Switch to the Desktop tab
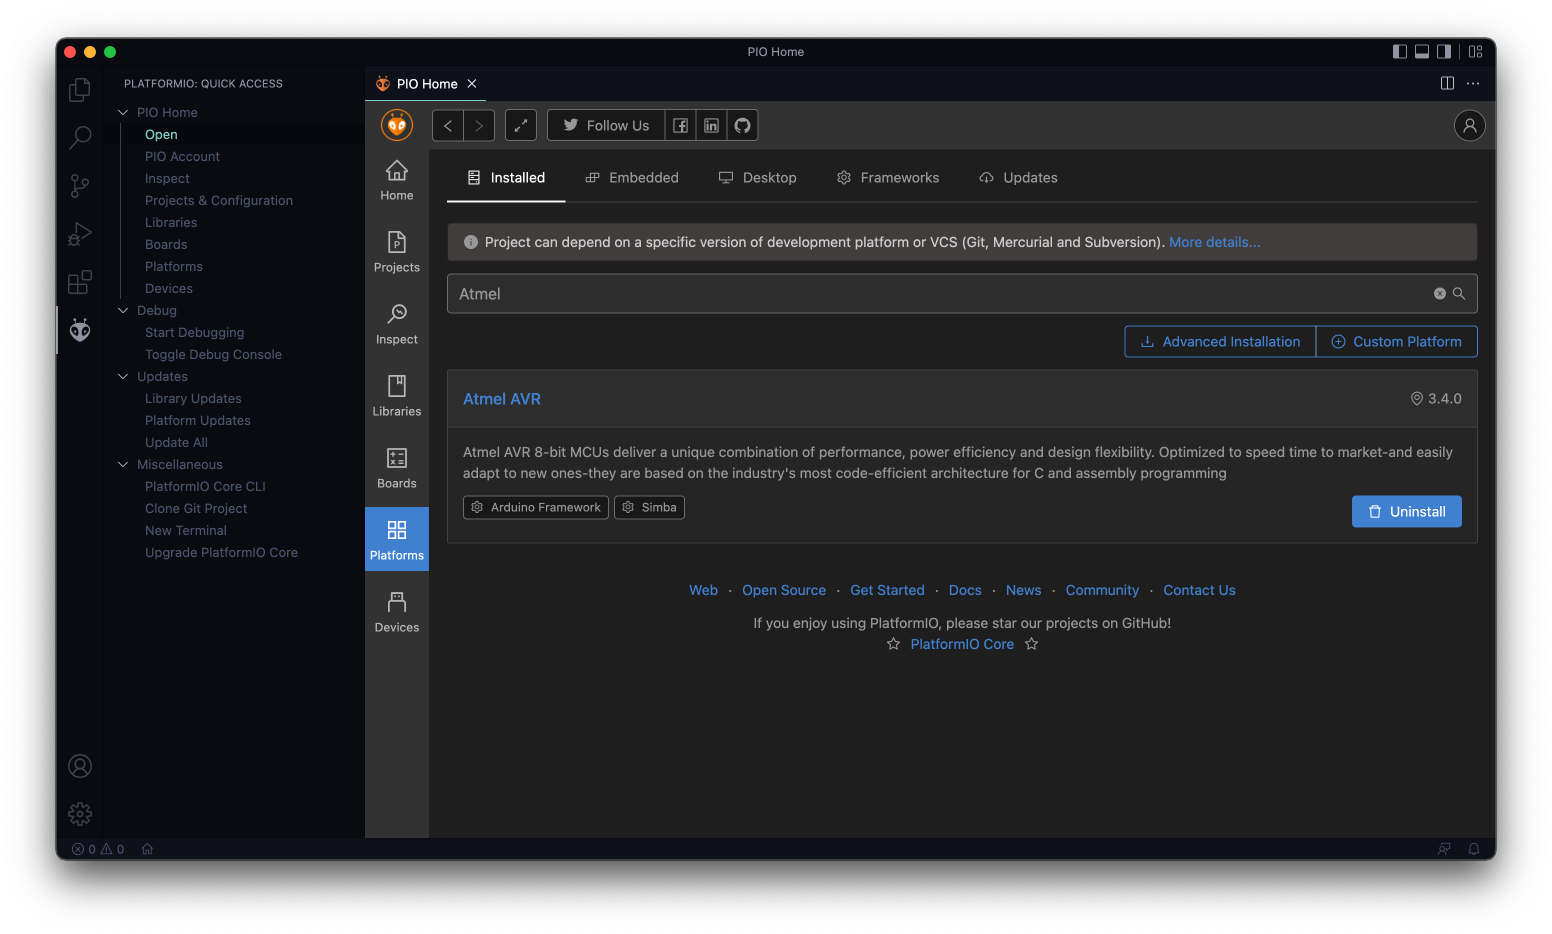 [x=758, y=178]
